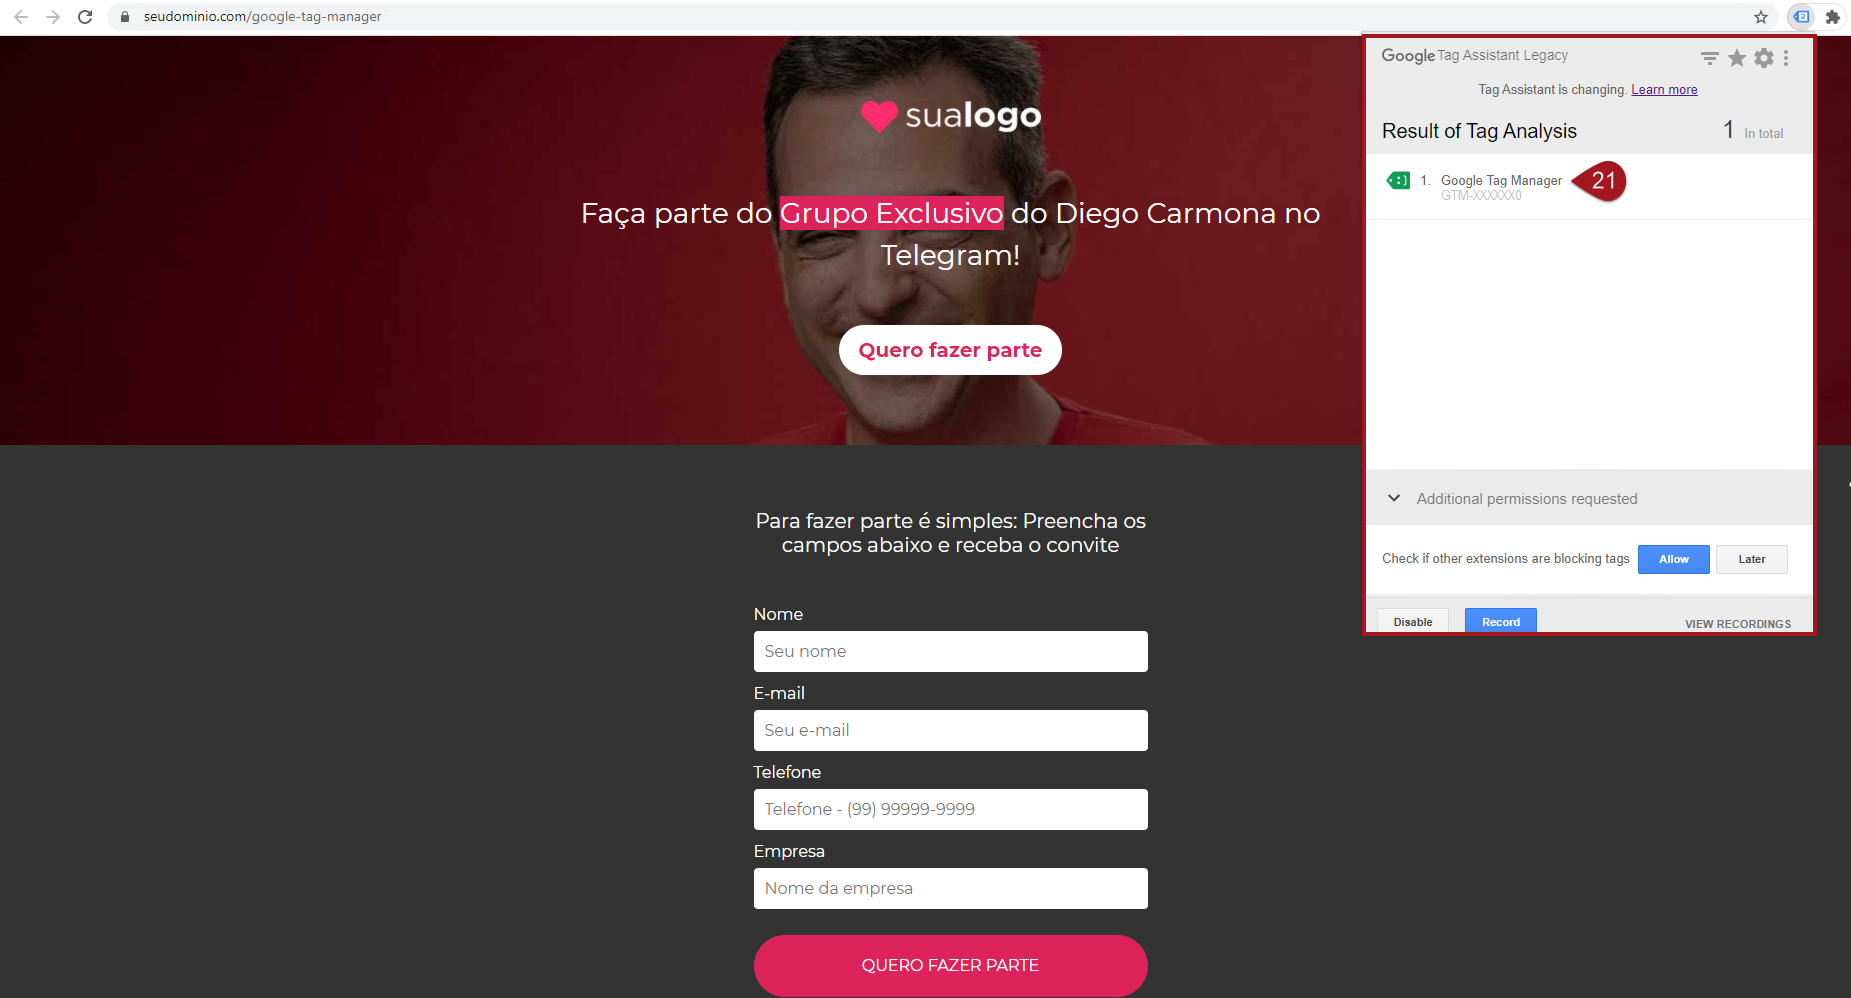Start recording with Record button
Screen dimensions: 1851x998
pyautogui.click(x=1501, y=621)
